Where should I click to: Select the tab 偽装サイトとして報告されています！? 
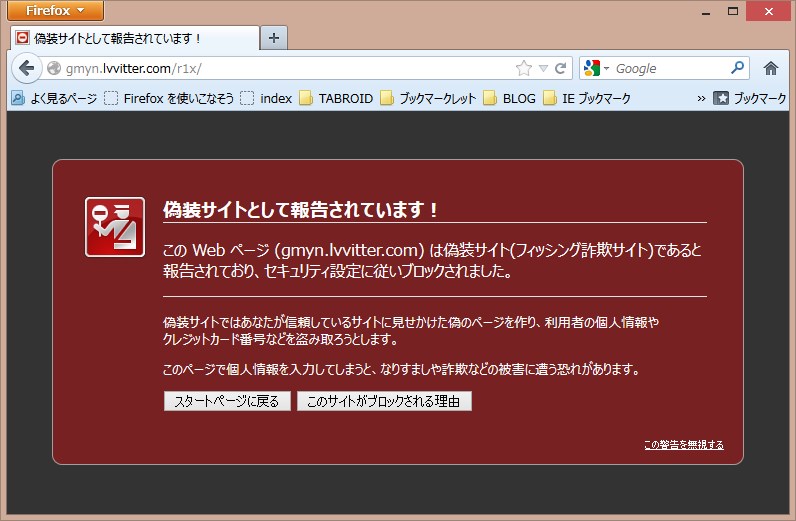click(x=135, y=38)
